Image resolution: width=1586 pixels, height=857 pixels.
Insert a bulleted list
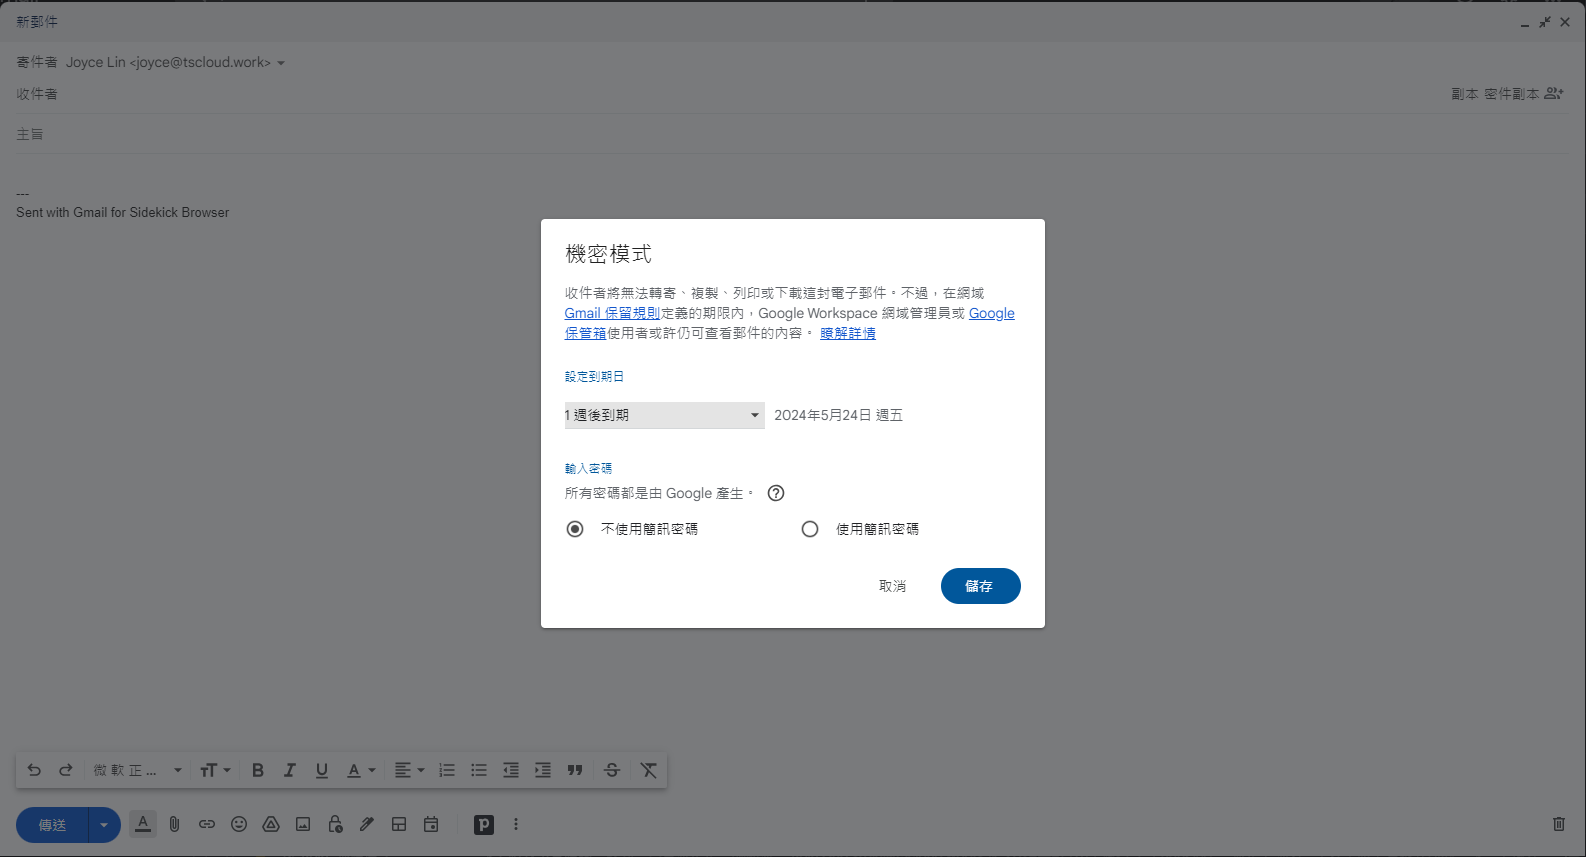tap(479, 770)
